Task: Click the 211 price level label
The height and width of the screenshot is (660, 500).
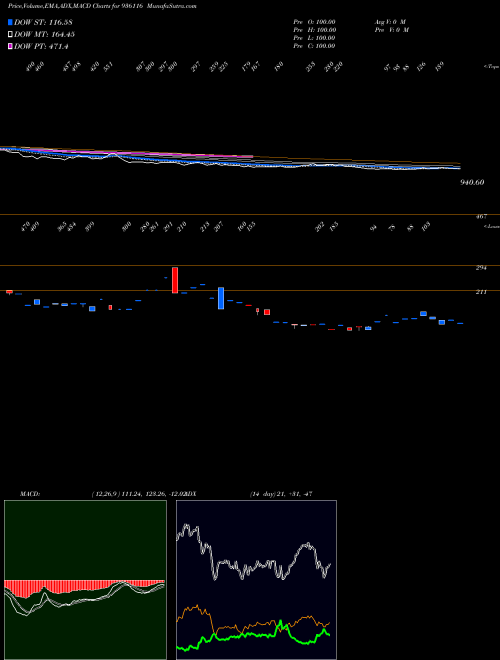Action: pyautogui.click(x=481, y=292)
